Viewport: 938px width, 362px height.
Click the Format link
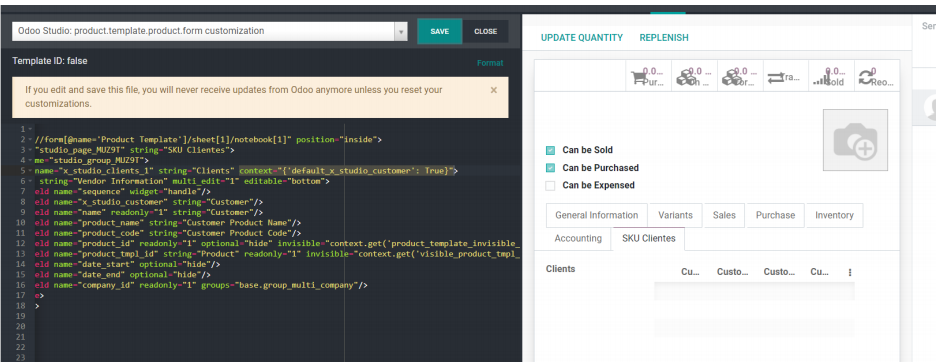[x=490, y=63]
